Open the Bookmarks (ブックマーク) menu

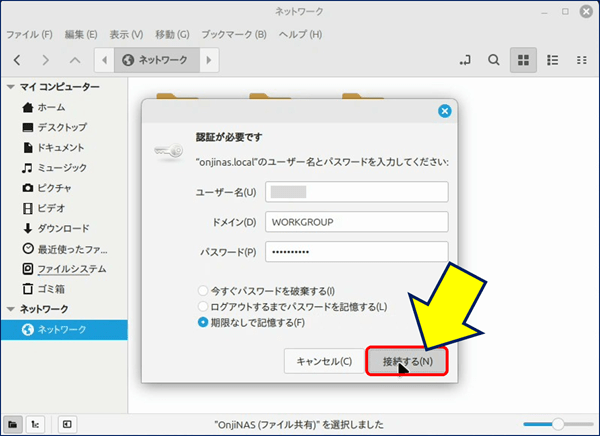click(x=234, y=34)
